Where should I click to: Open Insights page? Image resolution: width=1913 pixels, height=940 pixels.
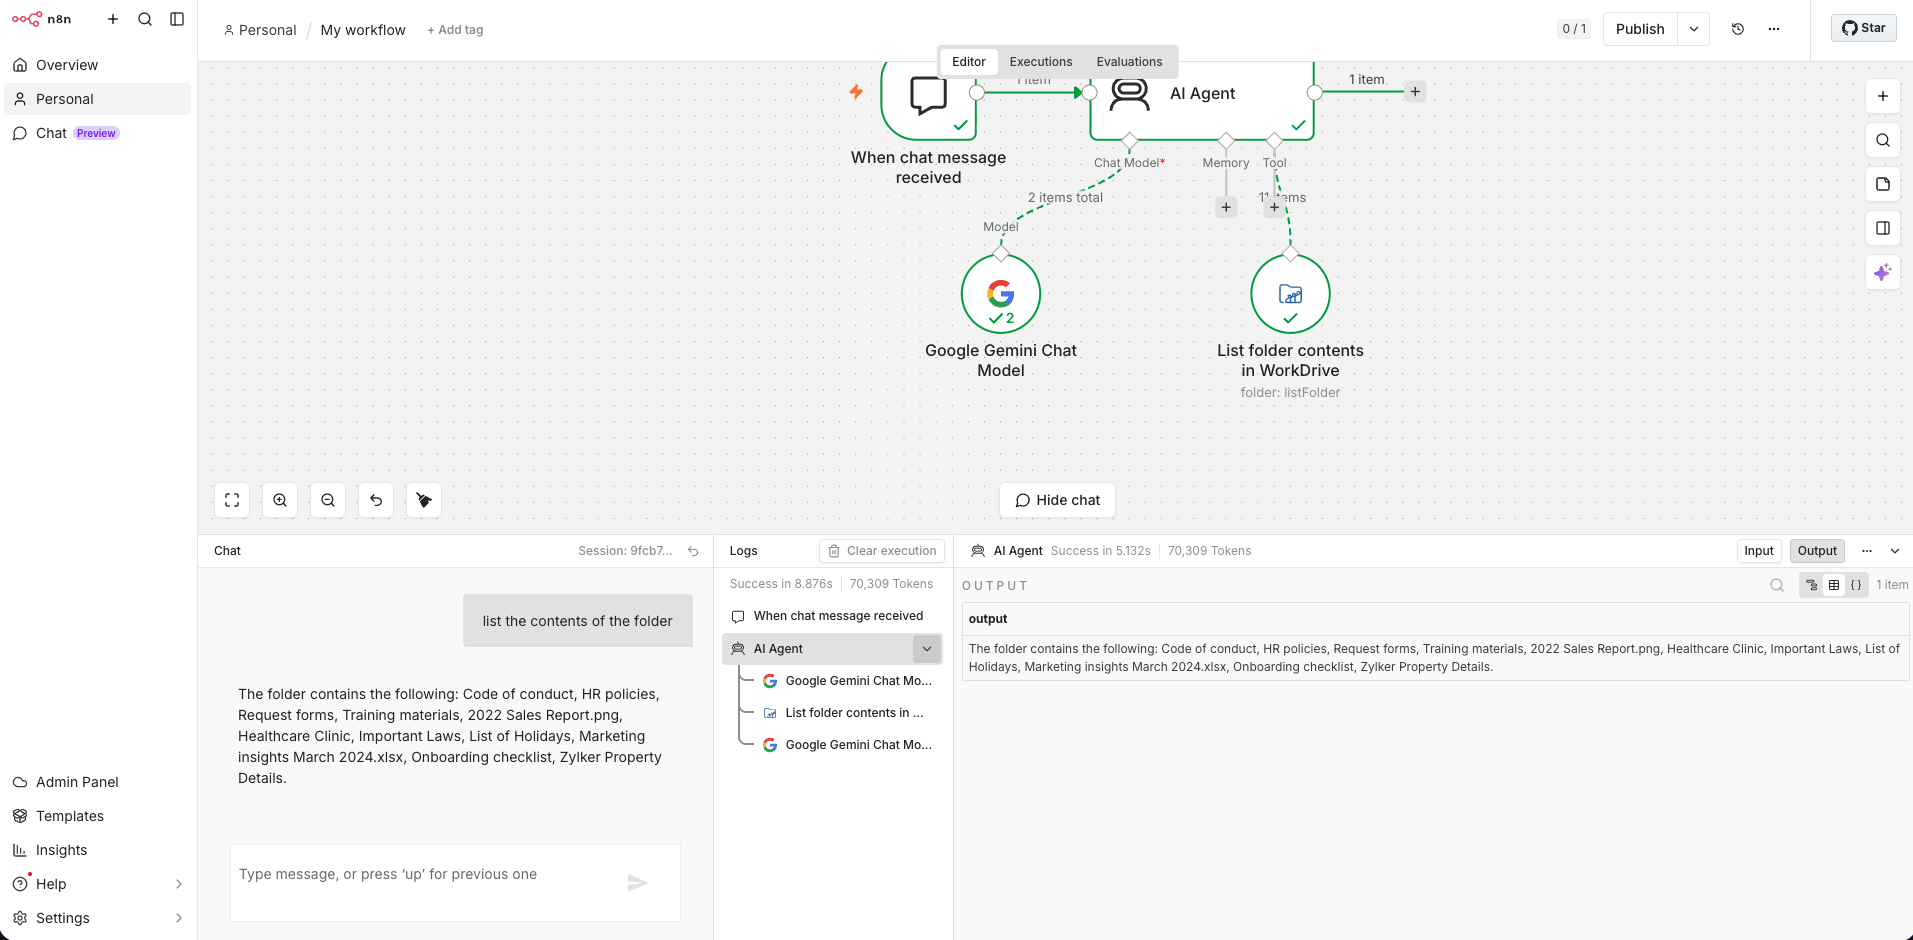tap(98, 850)
